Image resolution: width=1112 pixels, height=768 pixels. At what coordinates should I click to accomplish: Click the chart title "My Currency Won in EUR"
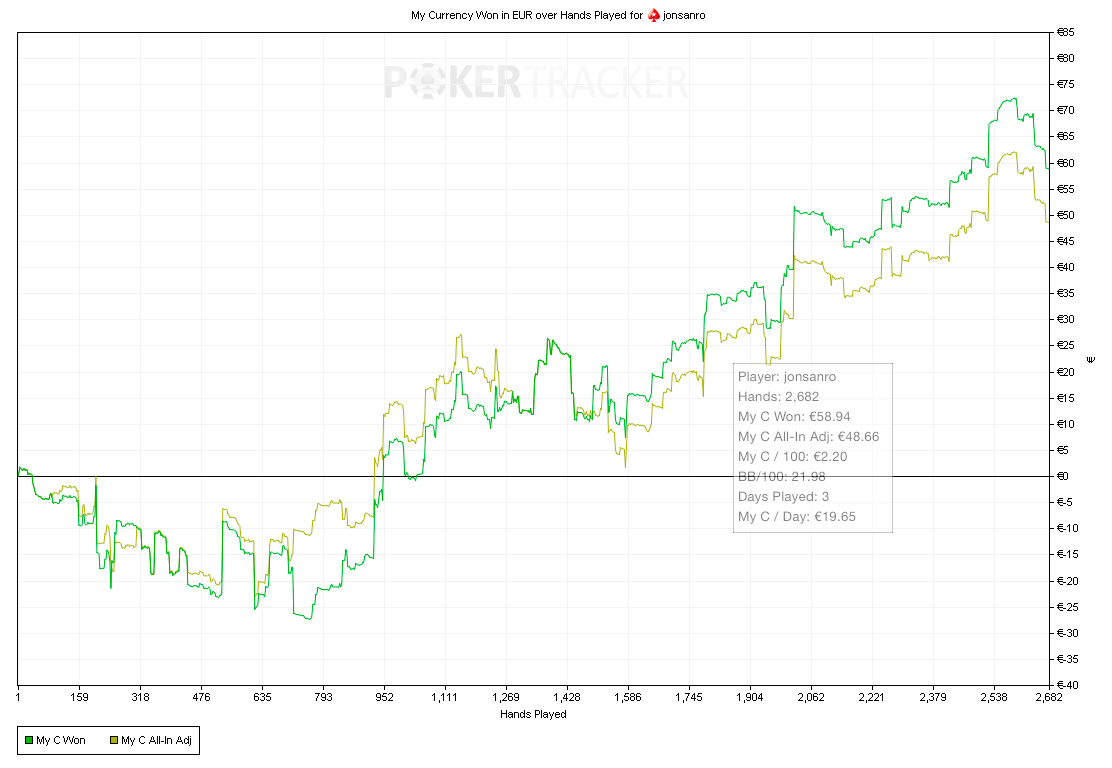pyautogui.click(x=470, y=15)
